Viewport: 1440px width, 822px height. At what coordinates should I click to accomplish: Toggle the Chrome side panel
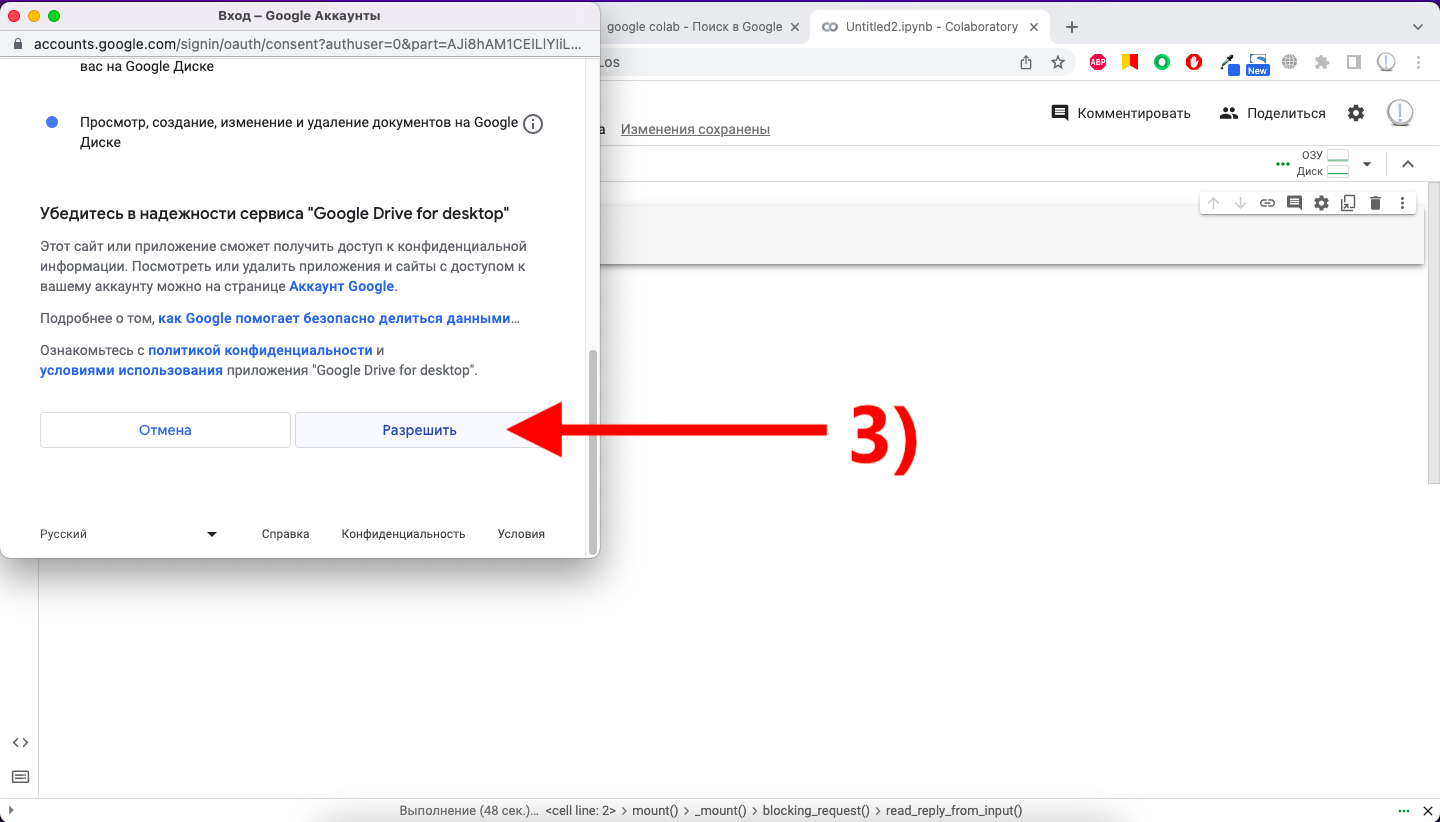1354,62
